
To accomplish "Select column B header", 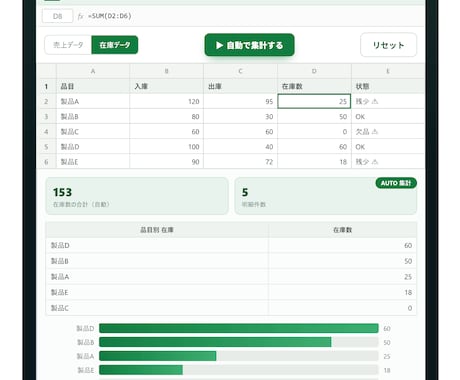I will click(x=167, y=71).
